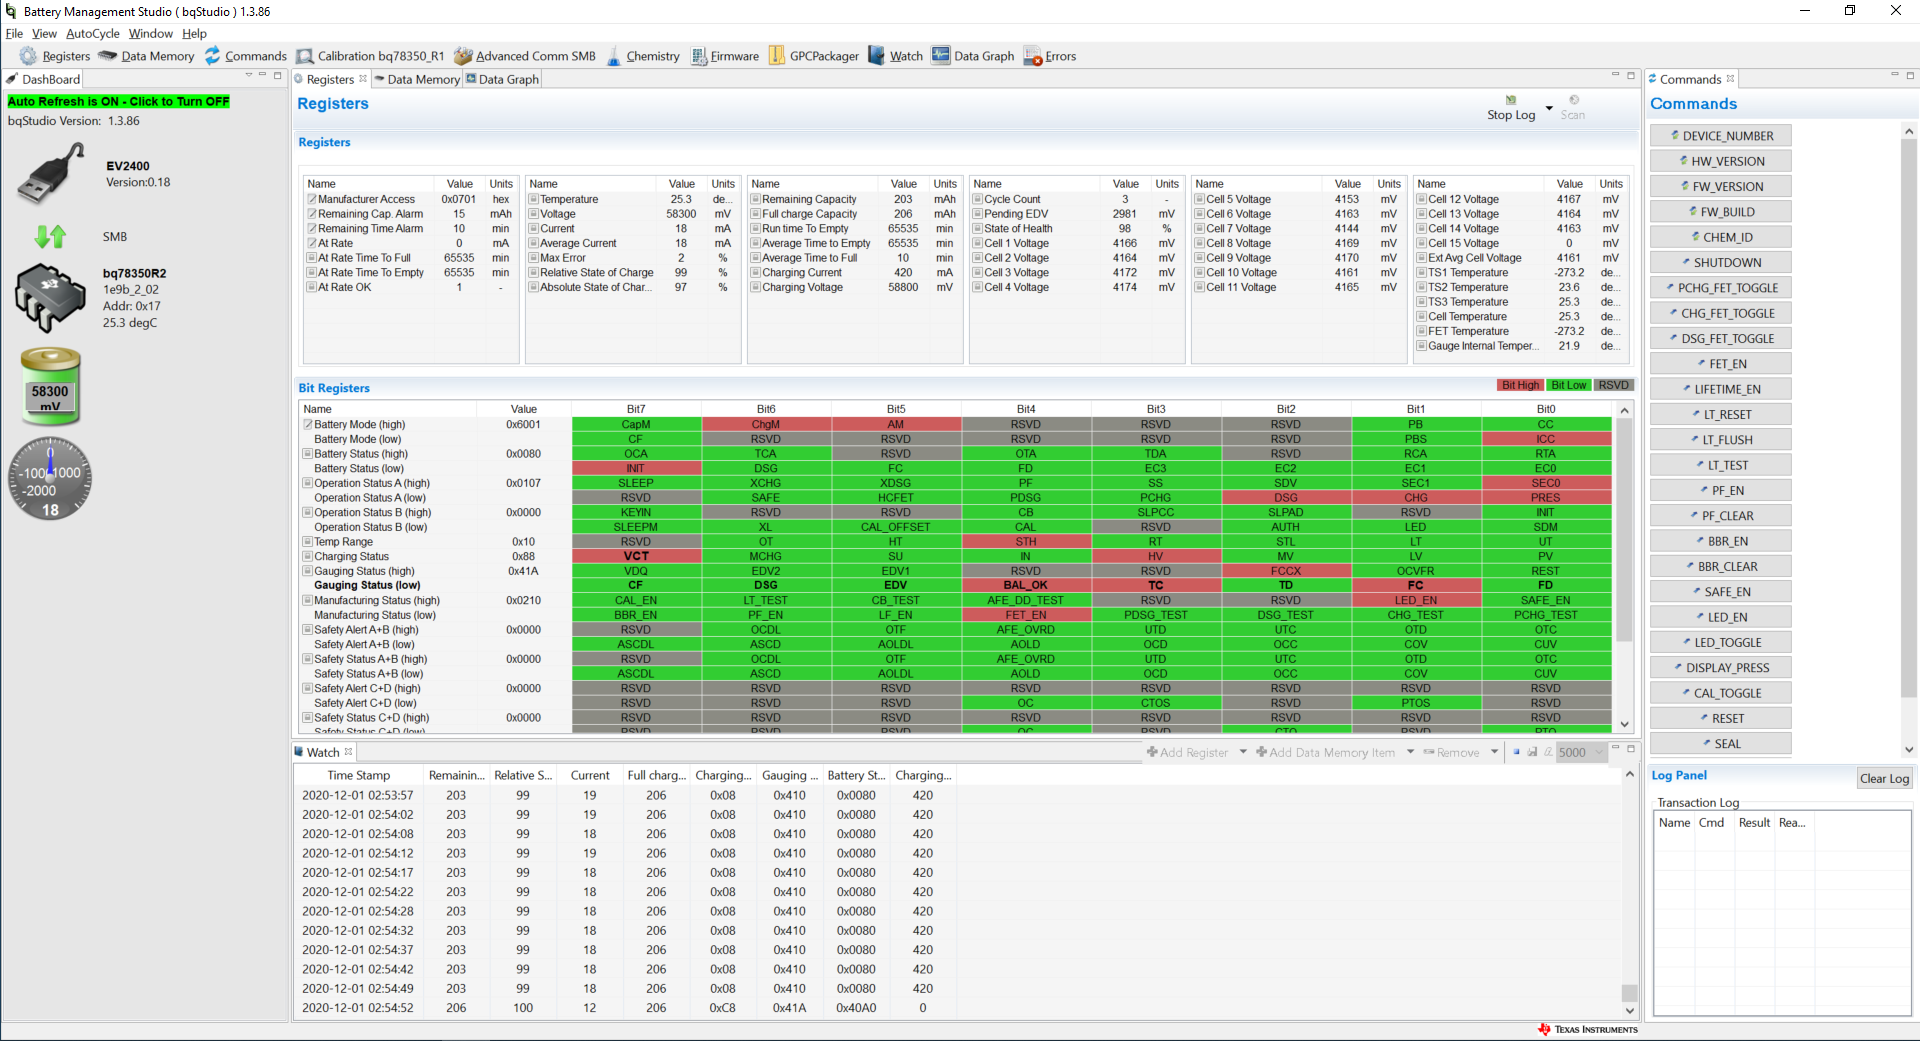Close the Commands view tab
The height and width of the screenshot is (1041, 1920).
[x=1730, y=79]
